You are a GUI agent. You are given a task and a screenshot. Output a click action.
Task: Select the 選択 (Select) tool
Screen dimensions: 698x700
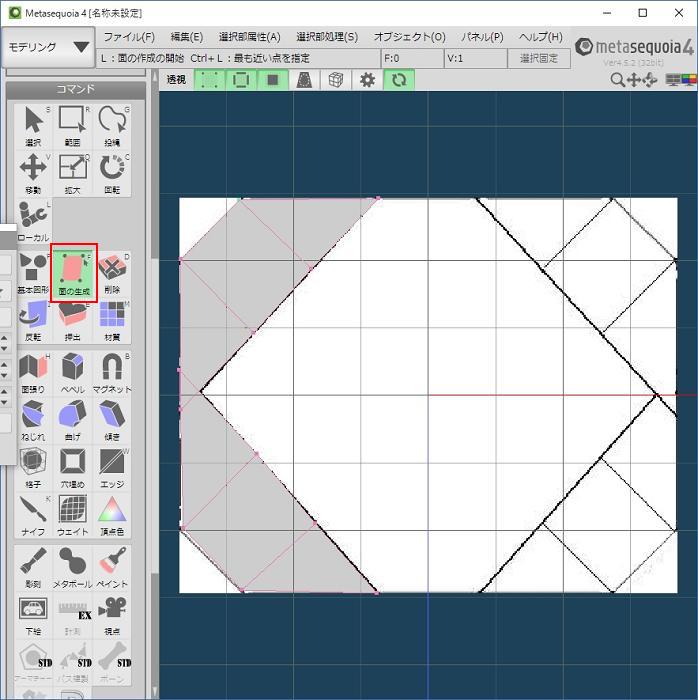point(34,125)
